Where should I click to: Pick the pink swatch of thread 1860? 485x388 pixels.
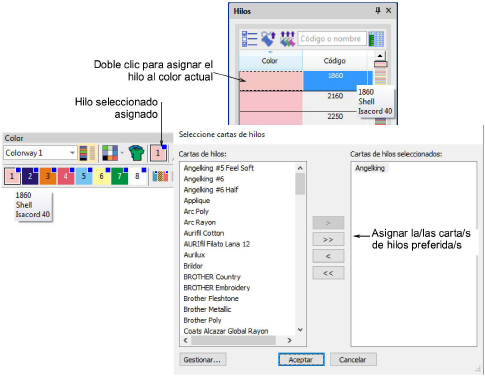pos(271,80)
